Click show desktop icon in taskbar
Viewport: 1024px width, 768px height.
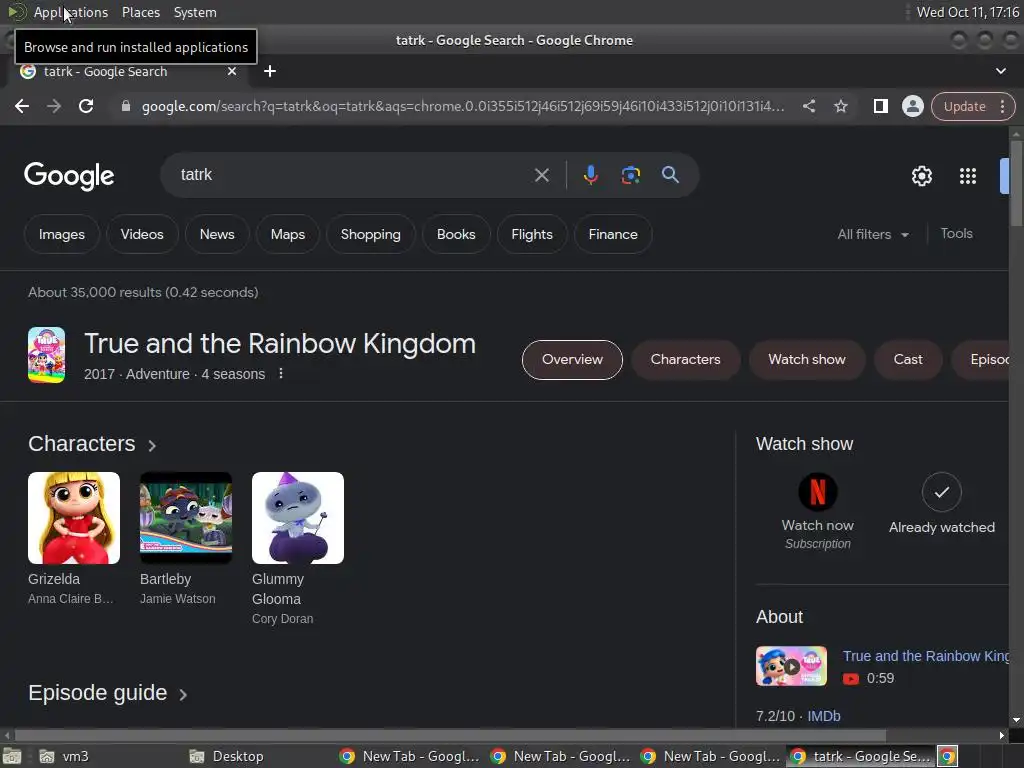tap(11, 756)
